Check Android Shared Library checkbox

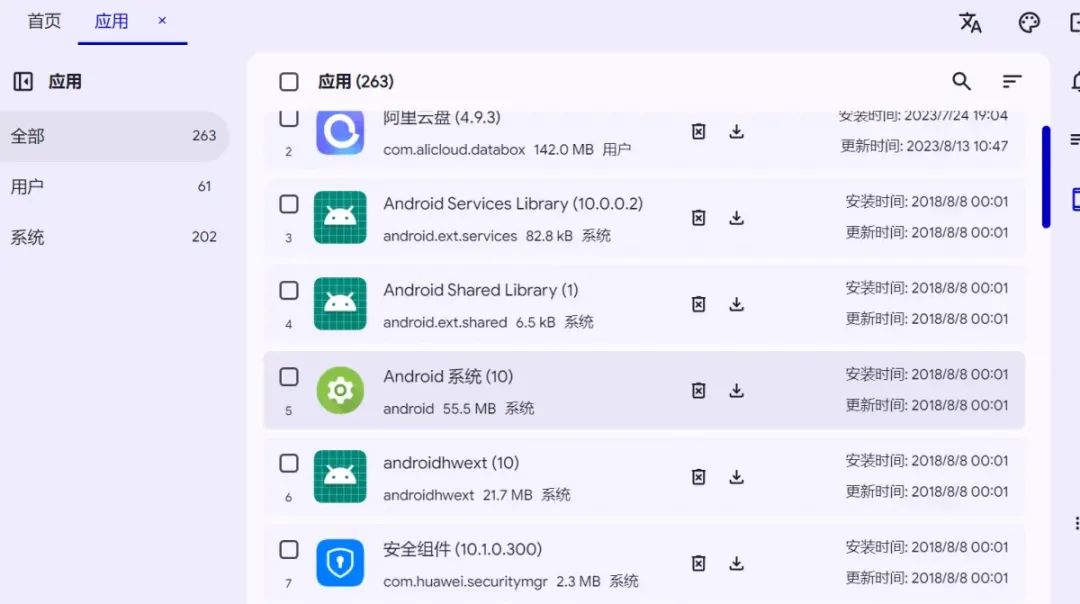(x=289, y=291)
